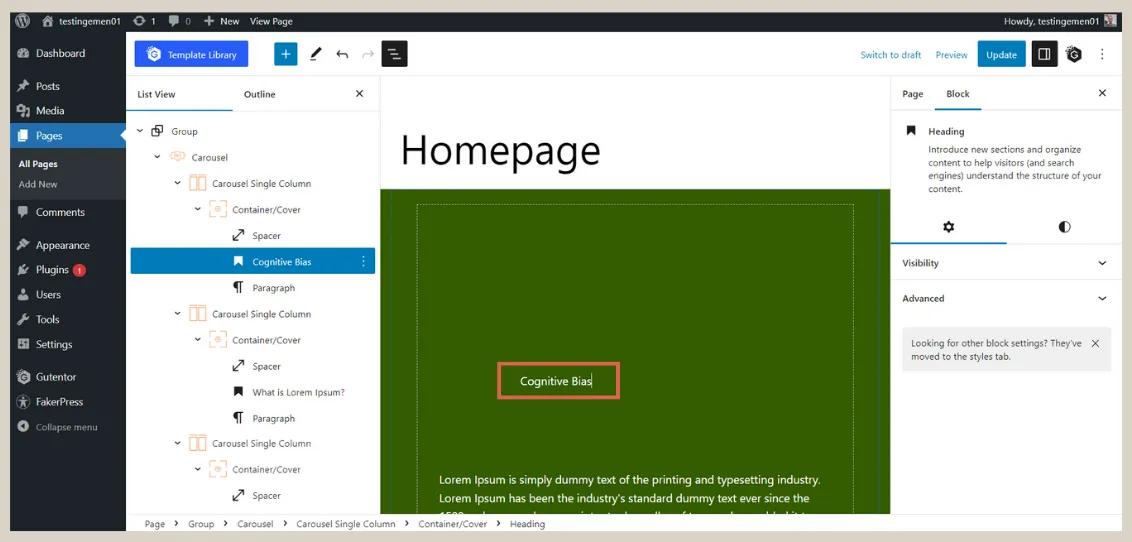Expand the Visibility panel

pyautogui.click(x=1006, y=263)
